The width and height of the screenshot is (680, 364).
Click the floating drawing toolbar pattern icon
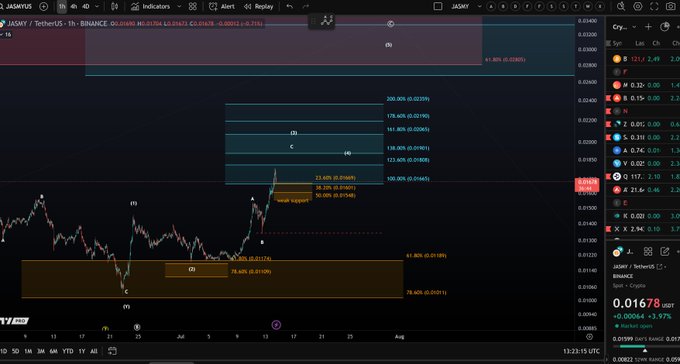(326, 20)
